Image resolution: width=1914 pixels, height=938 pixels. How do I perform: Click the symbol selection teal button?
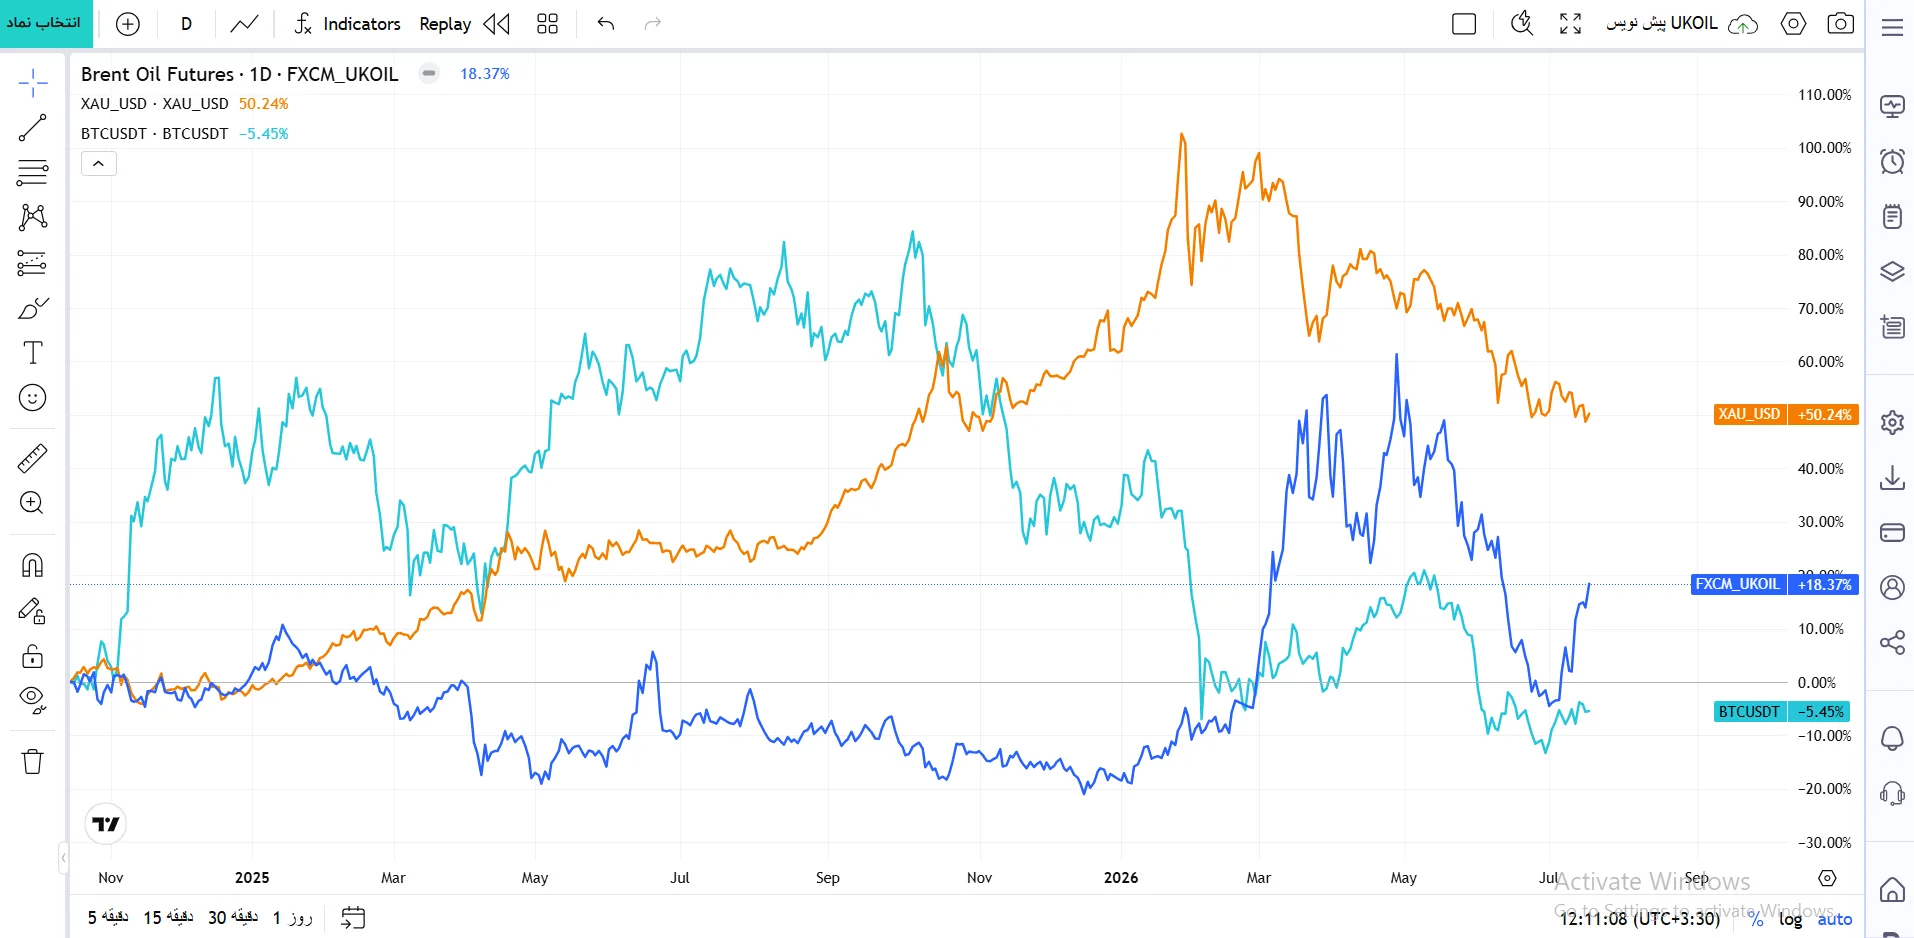46,23
